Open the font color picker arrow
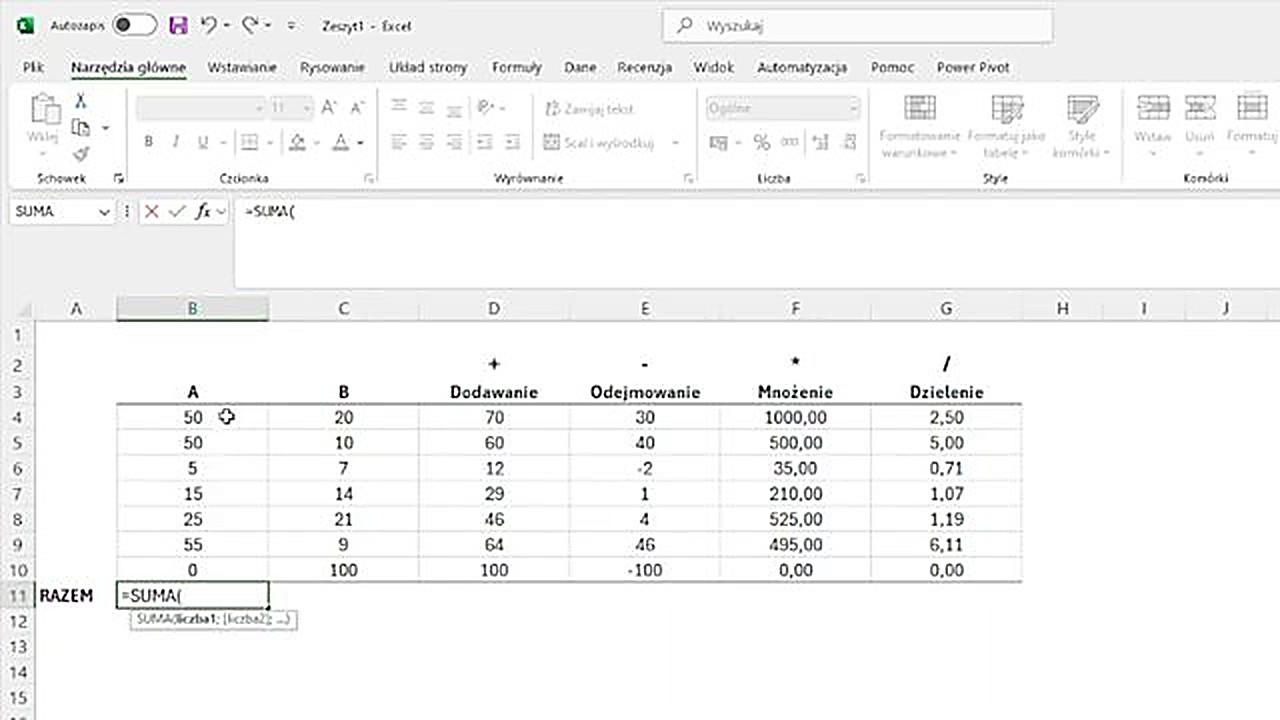 [360, 143]
